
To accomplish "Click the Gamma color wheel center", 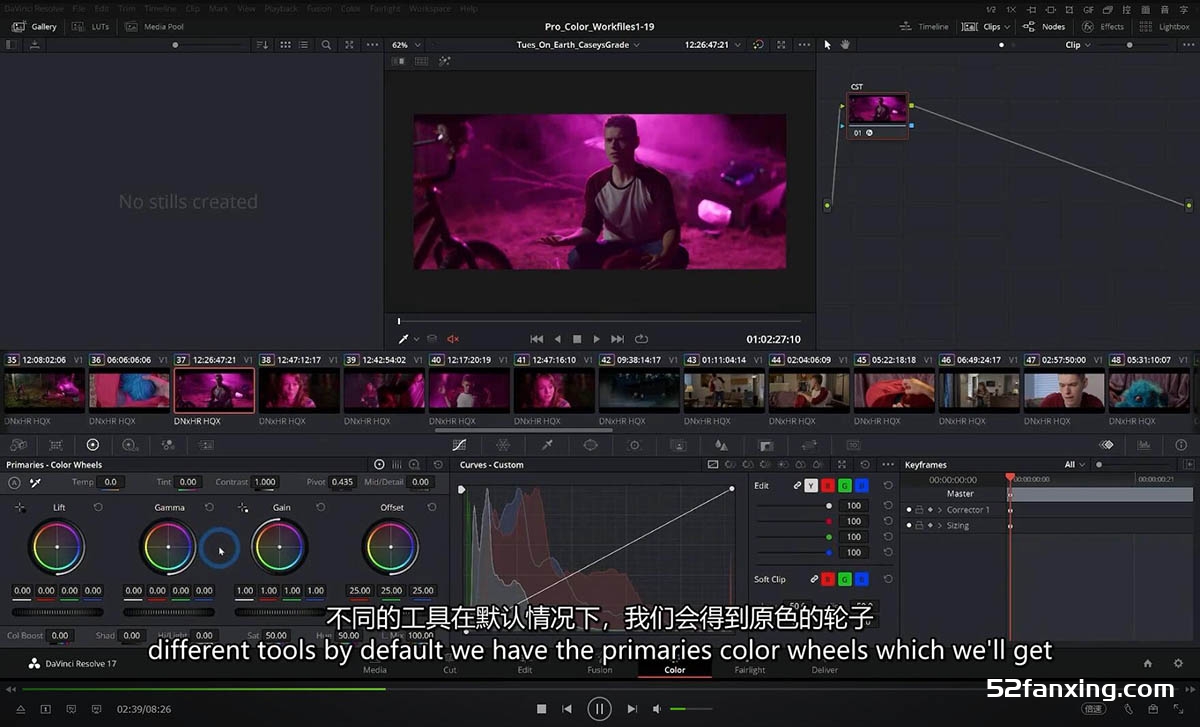I will (168, 547).
